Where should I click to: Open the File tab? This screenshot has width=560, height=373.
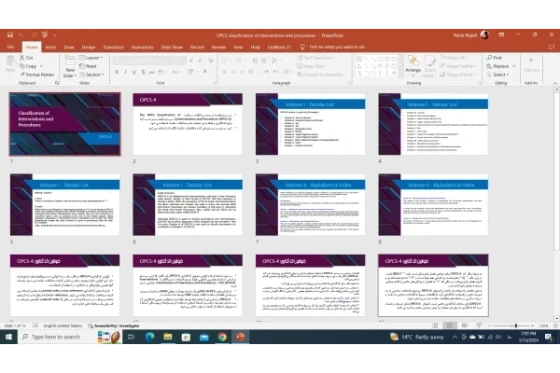click(10, 47)
